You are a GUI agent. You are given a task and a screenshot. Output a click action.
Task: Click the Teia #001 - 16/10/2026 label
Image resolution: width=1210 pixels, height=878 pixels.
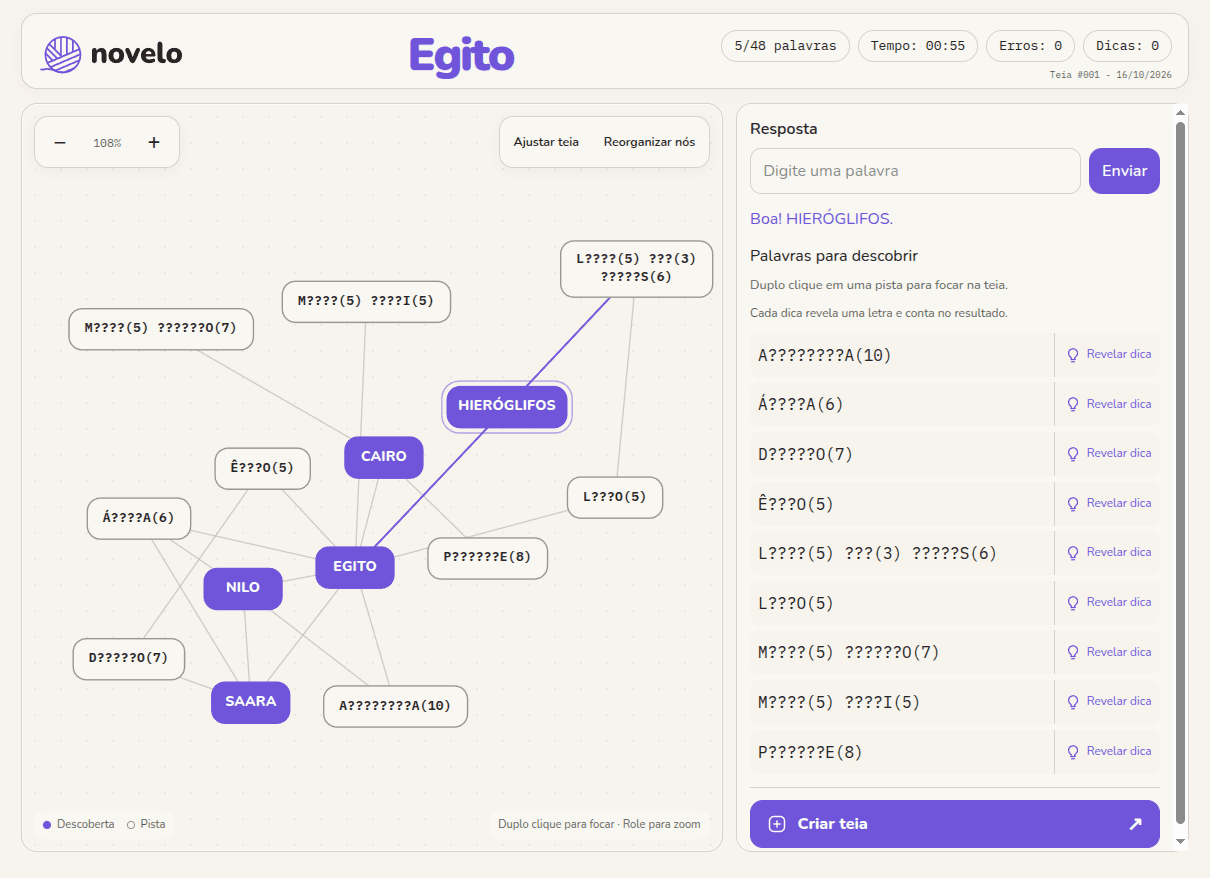point(1110,75)
